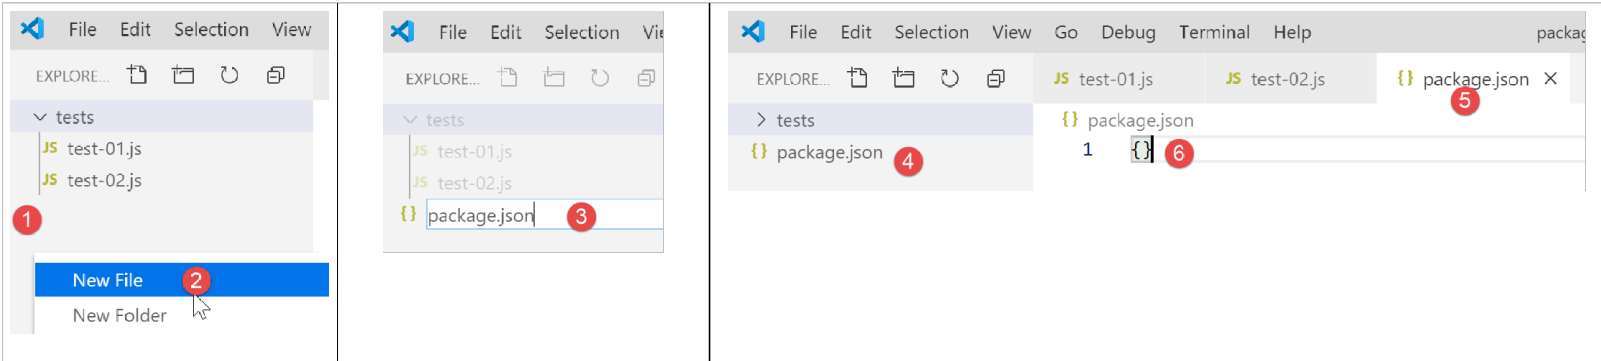Collapse tests folder chevron in left panel
1601x361 pixels.
tap(40, 117)
